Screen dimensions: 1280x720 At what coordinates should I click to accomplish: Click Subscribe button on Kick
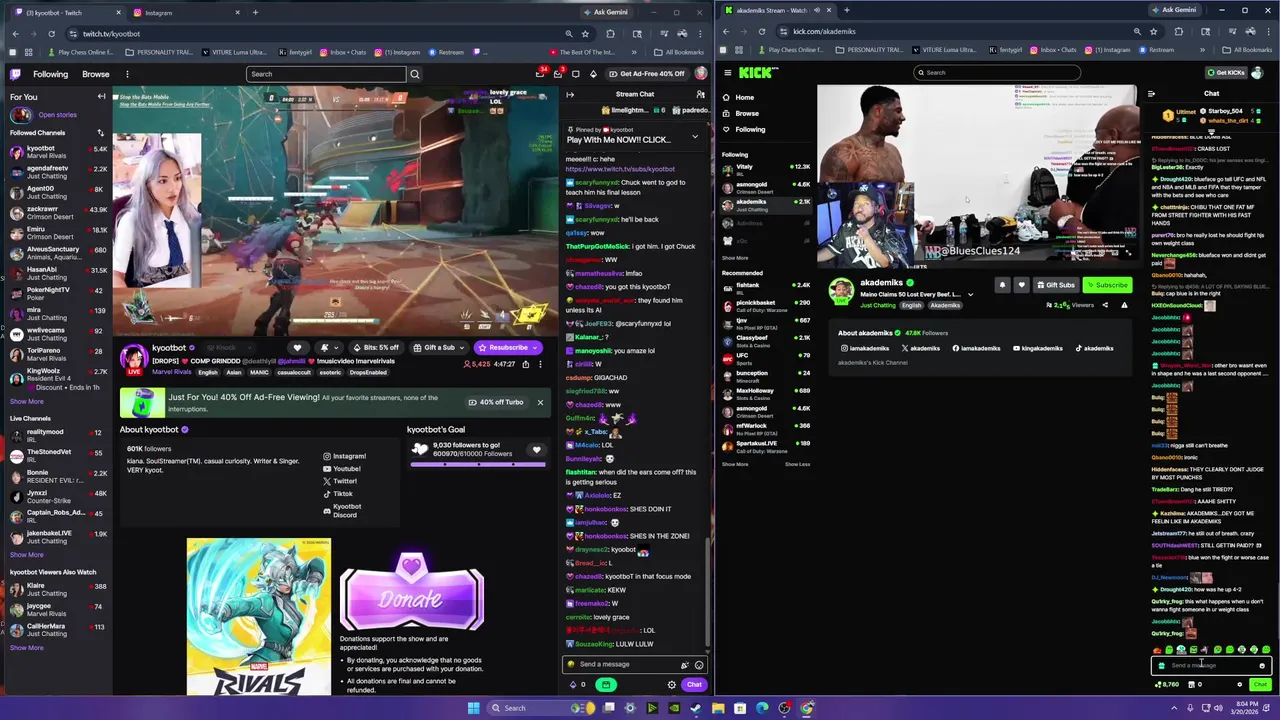(1107, 285)
